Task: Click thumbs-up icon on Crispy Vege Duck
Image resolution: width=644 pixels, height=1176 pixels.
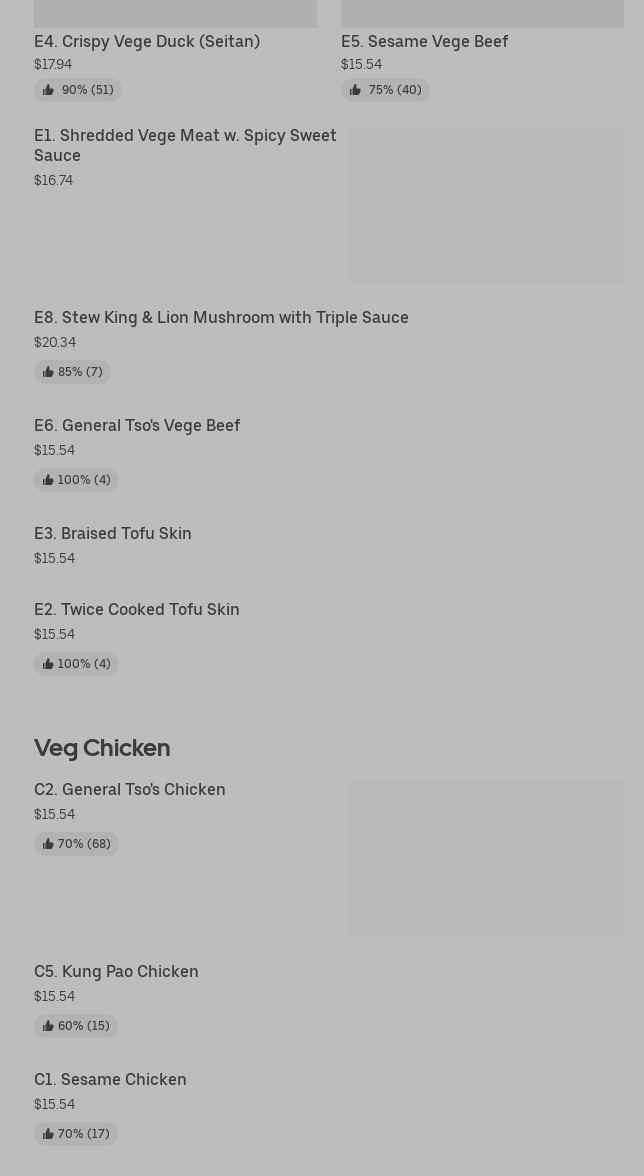Action: click(48, 90)
